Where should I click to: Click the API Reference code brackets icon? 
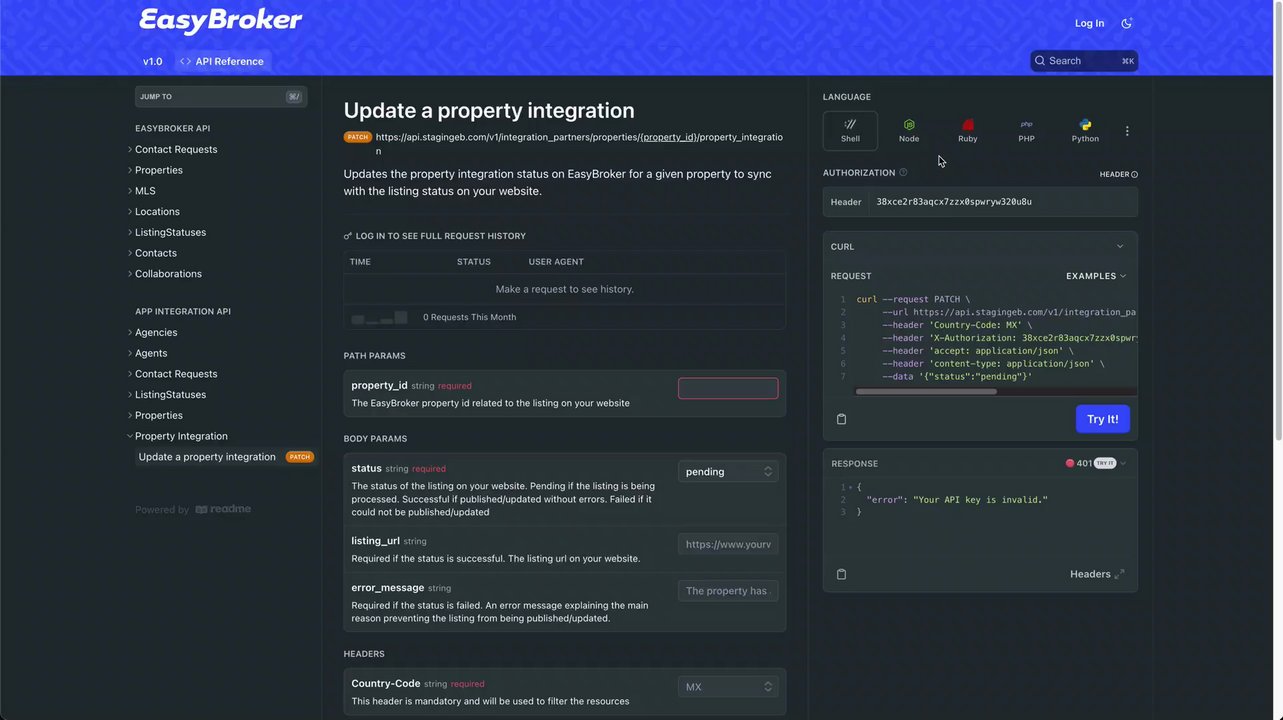pos(186,61)
